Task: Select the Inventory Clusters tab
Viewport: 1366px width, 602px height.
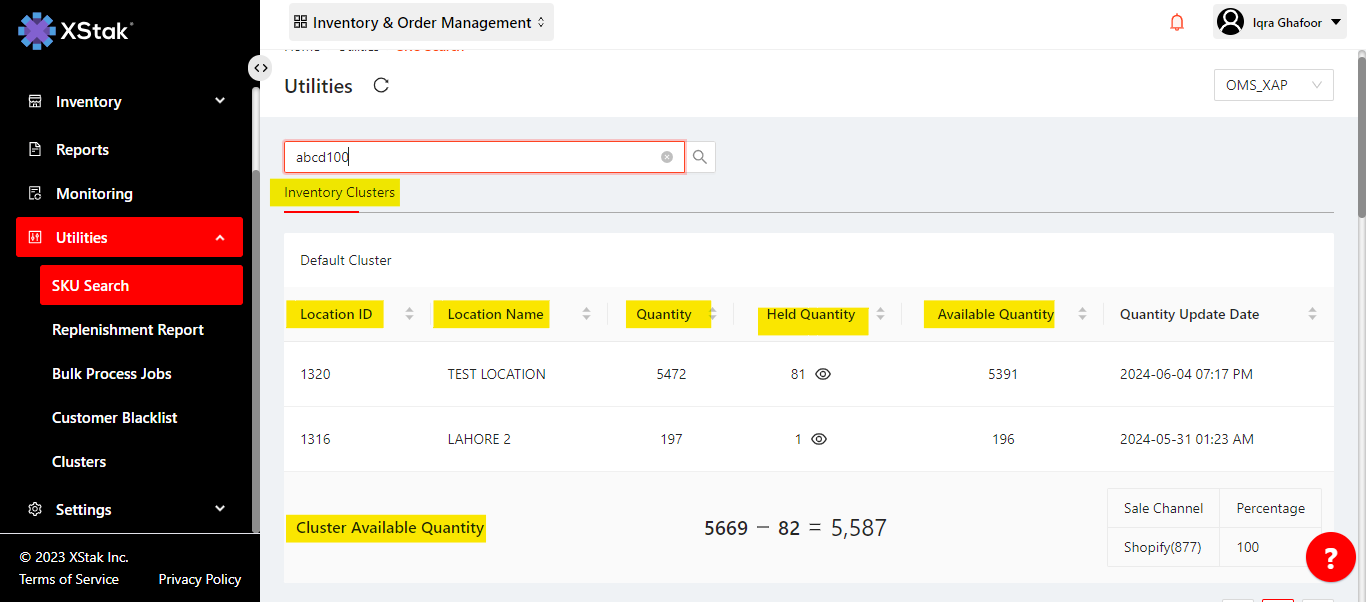Action: click(339, 192)
